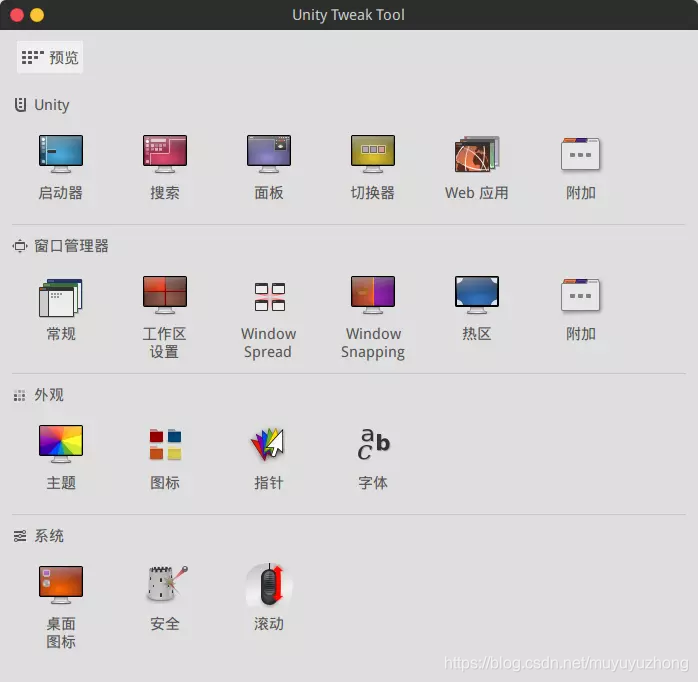Minimize the window with yellow button

37,15
